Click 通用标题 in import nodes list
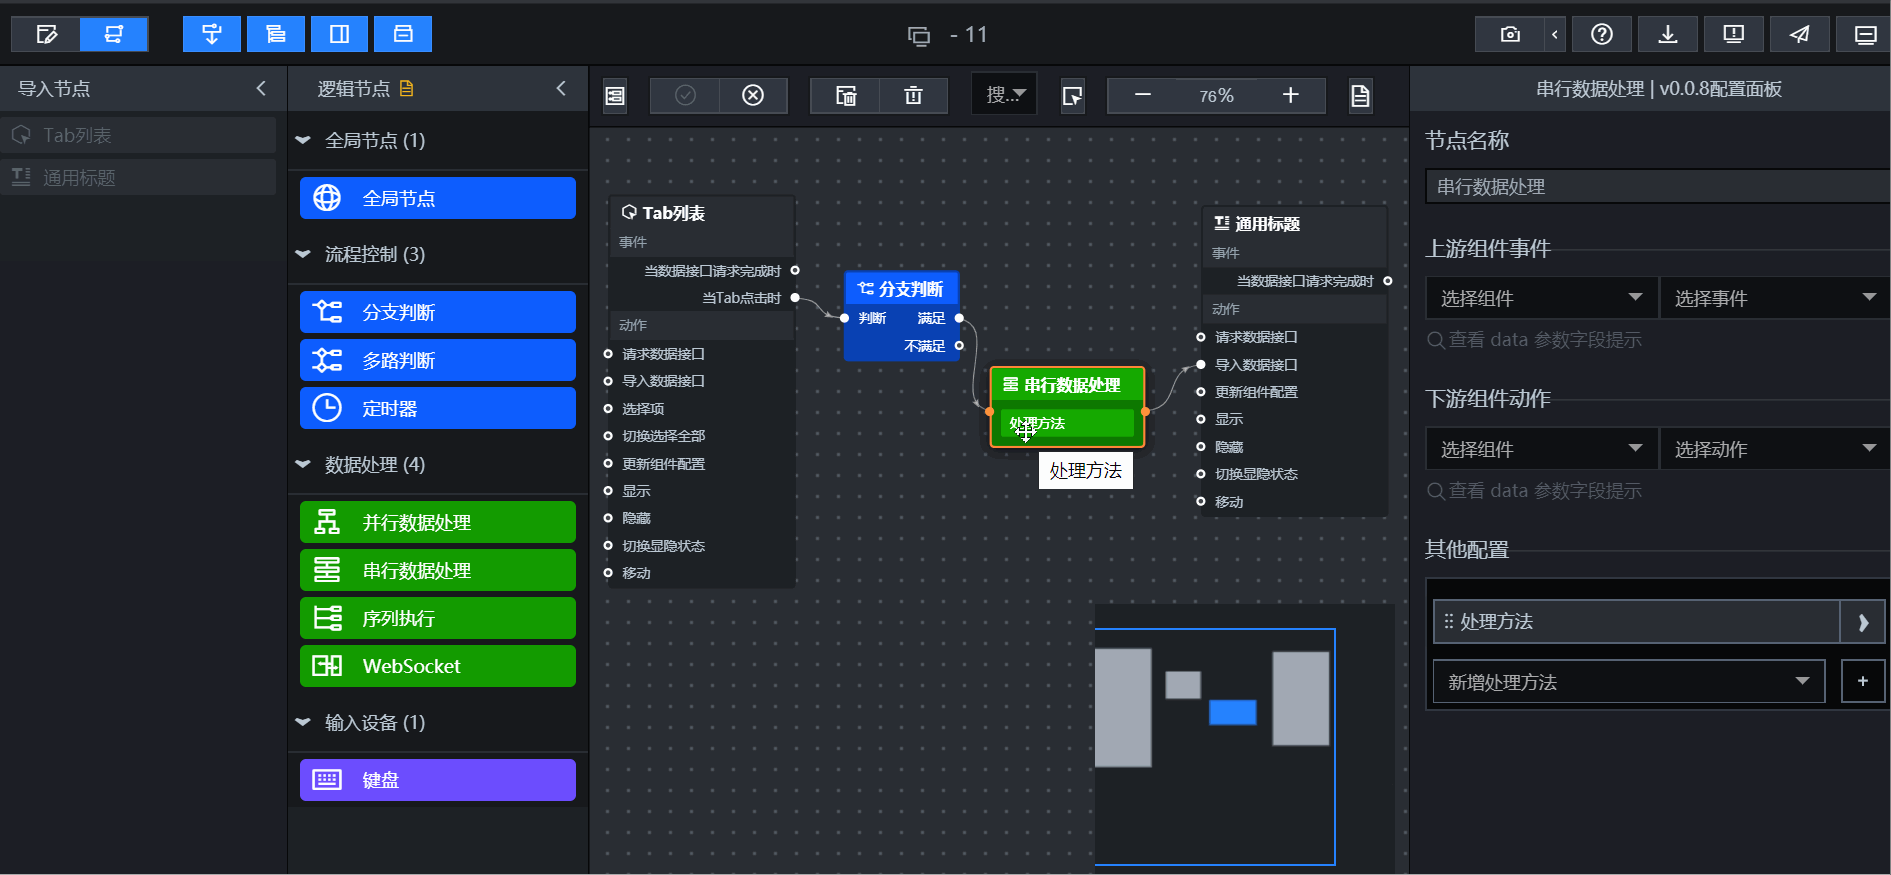This screenshot has width=1891, height=875. coord(138,177)
